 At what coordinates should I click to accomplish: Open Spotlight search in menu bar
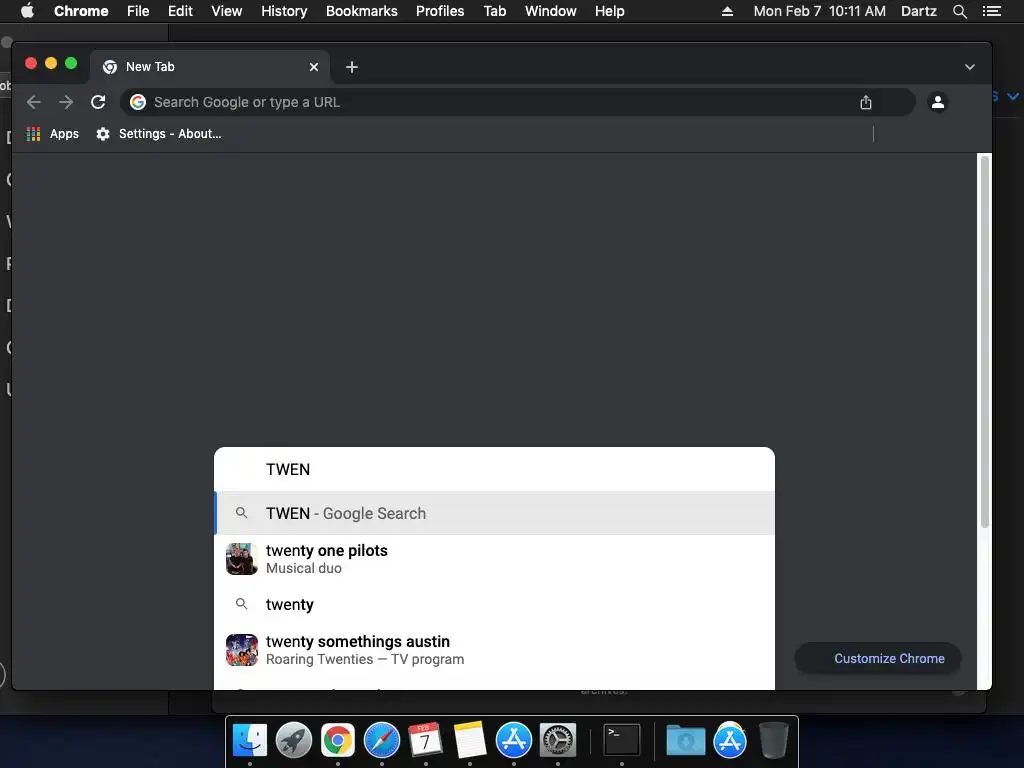tap(959, 11)
